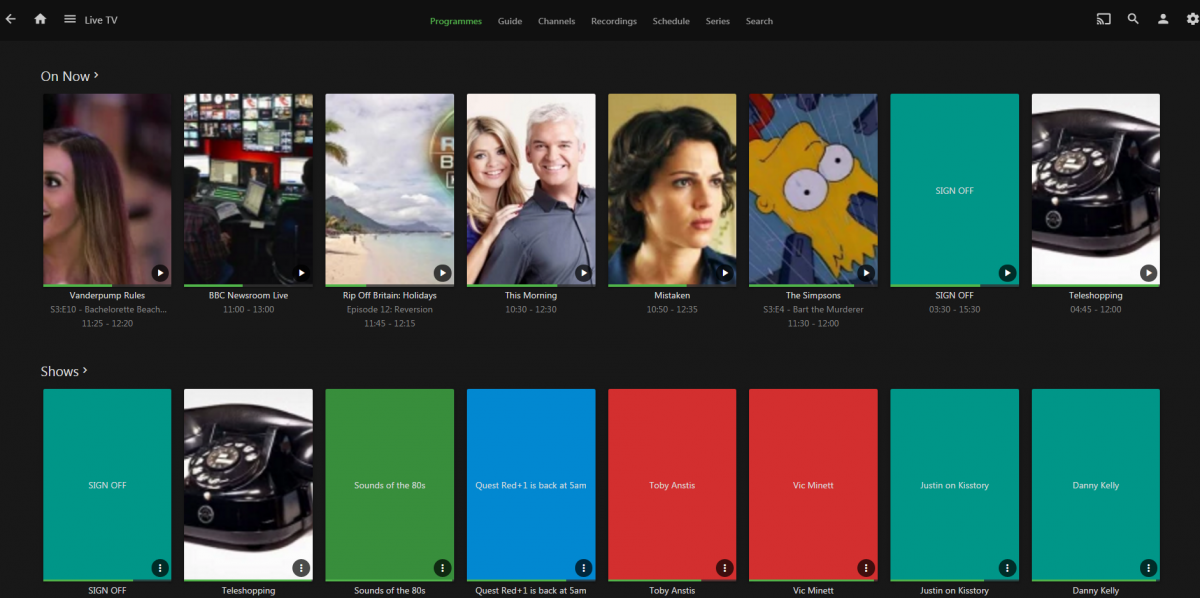1200x598 pixels.
Task: Open the hamburger menu beside Live TV
Action: (70, 19)
